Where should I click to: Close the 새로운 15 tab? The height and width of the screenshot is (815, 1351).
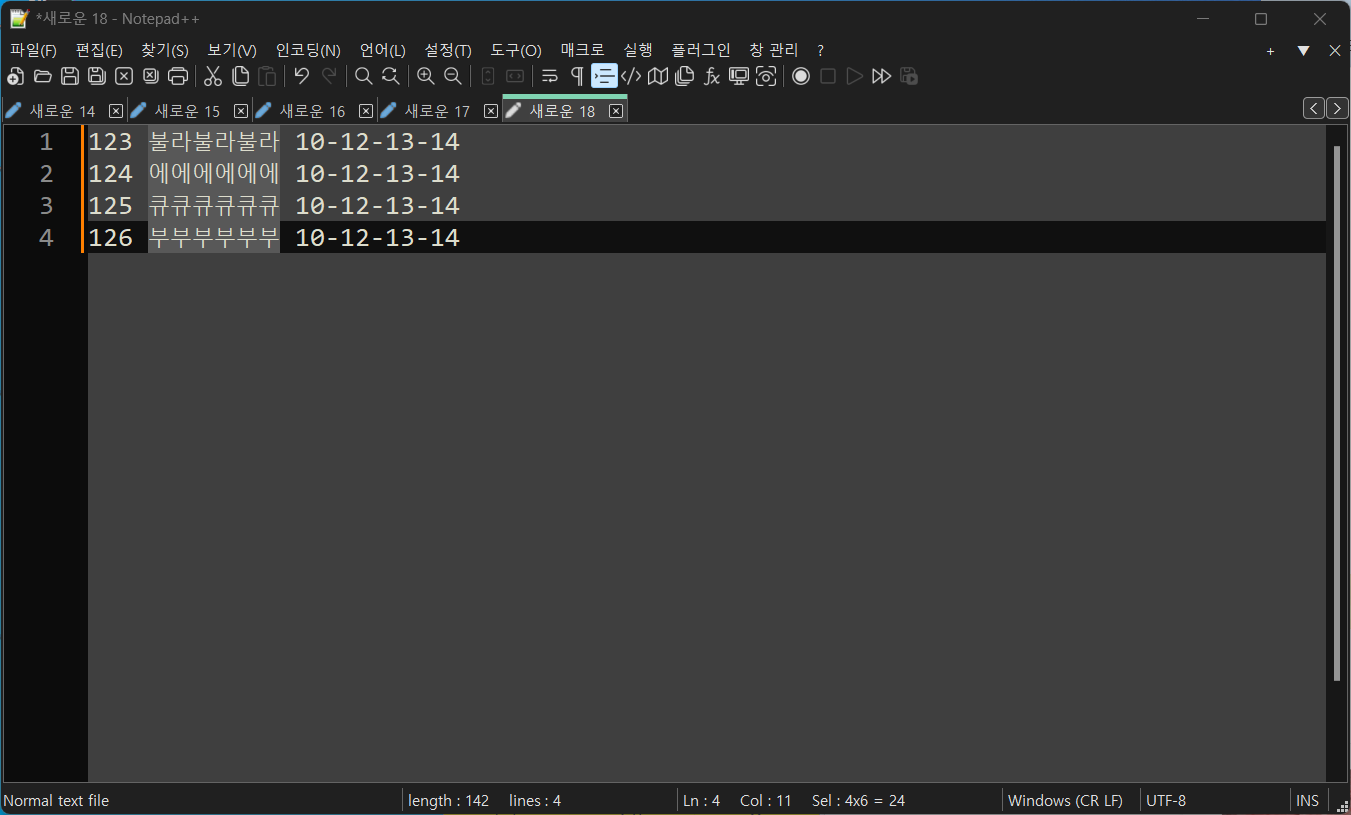click(x=241, y=111)
